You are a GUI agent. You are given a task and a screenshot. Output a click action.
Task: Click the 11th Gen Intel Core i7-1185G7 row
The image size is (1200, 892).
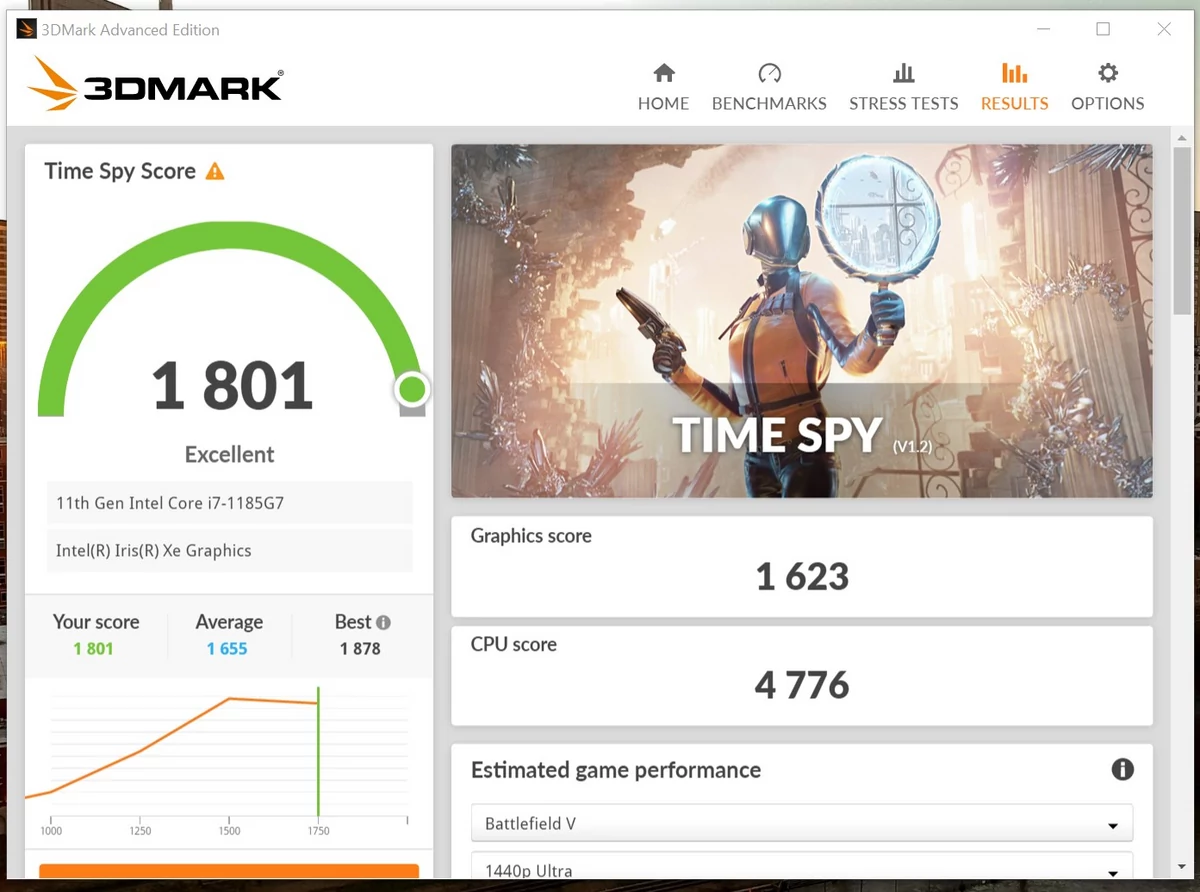coord(229,503)
